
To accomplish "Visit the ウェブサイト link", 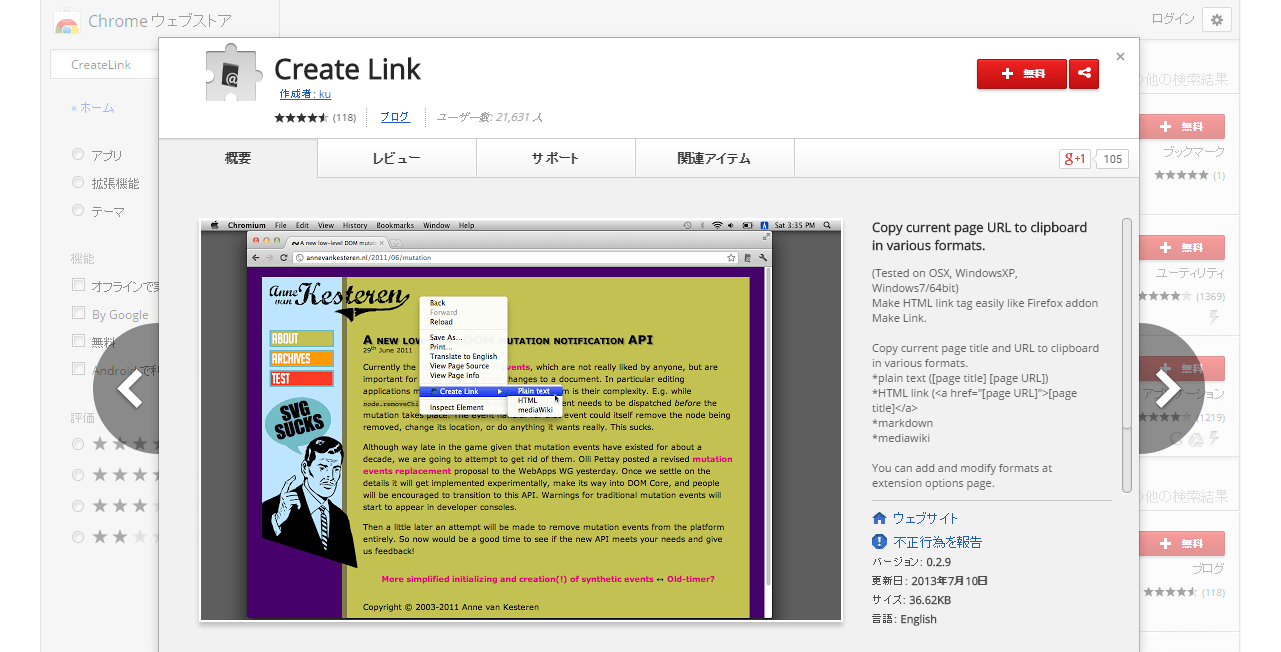I will (925, 518).
